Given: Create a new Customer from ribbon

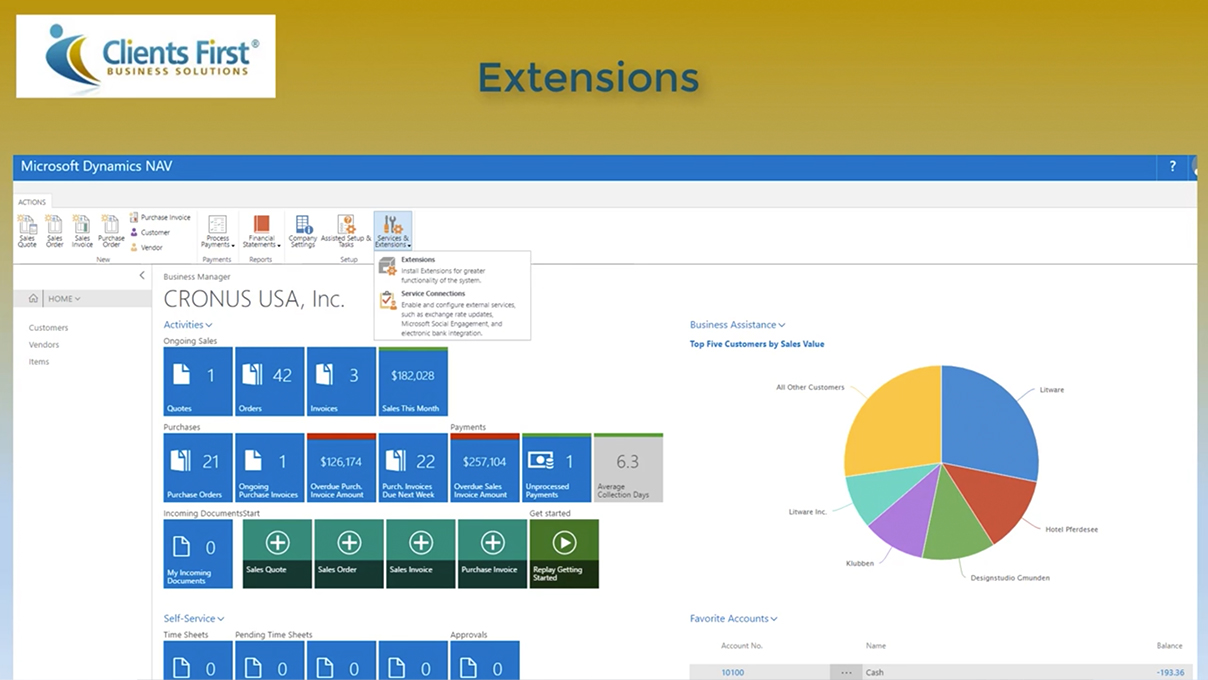Looking at the screenshot, I should tap(150, 232).
